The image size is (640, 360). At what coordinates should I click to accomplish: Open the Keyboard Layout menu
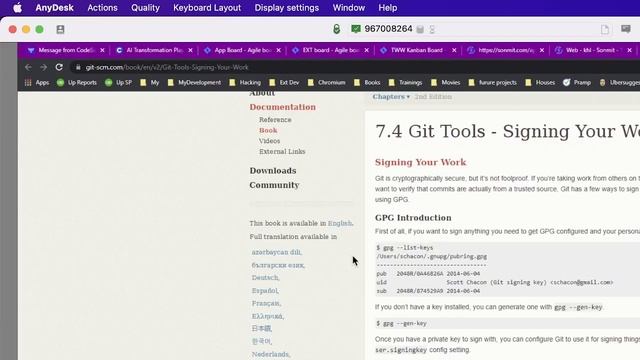(207, 8)
